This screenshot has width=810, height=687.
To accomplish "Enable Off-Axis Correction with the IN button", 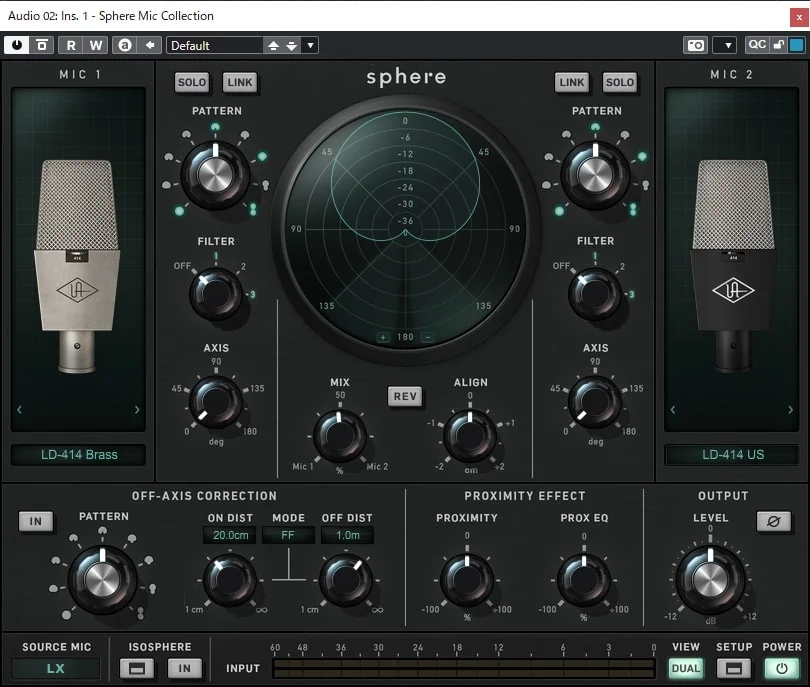I will coord(36,521).
